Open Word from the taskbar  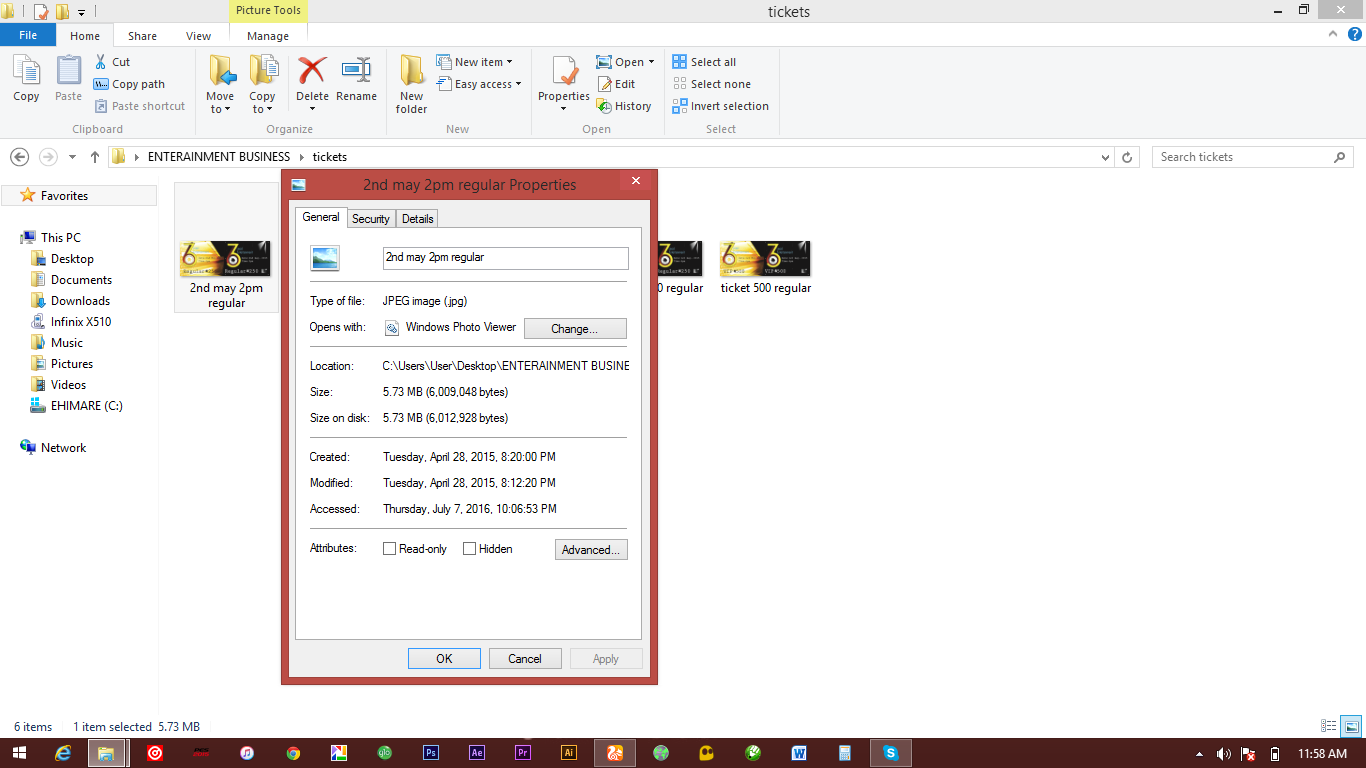pyautogui.click(x=799, y=753)
